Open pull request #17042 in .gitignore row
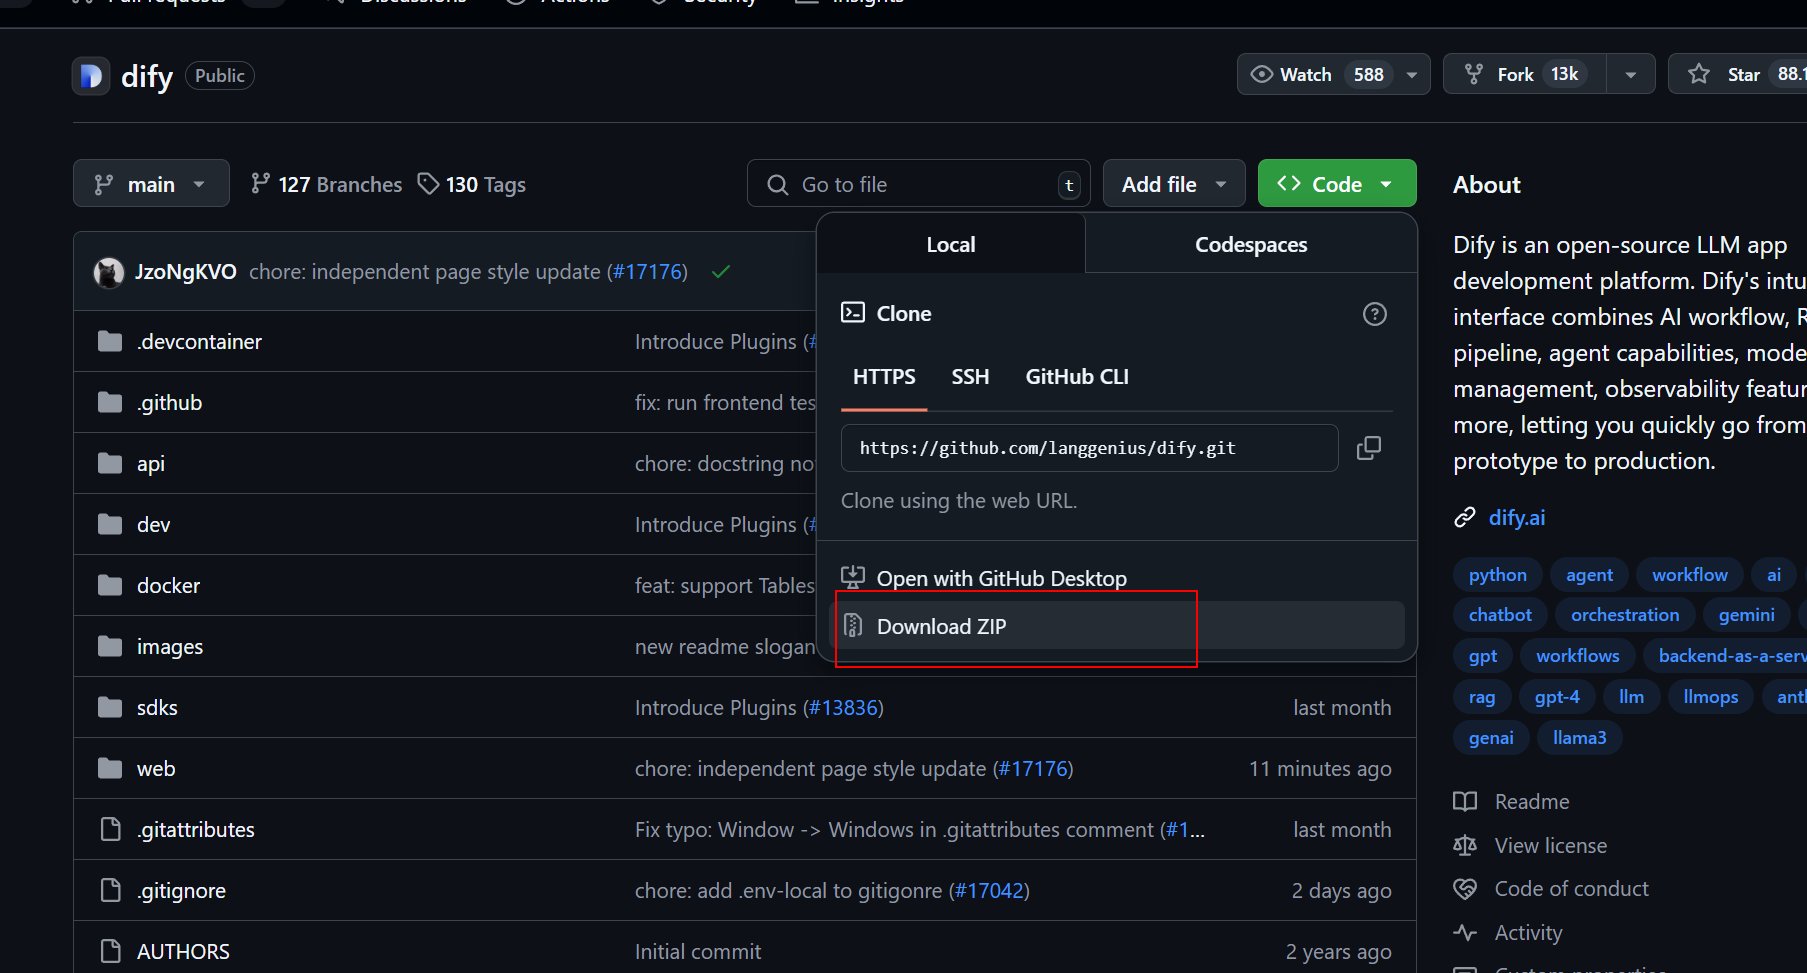 [x=989, y=891]
